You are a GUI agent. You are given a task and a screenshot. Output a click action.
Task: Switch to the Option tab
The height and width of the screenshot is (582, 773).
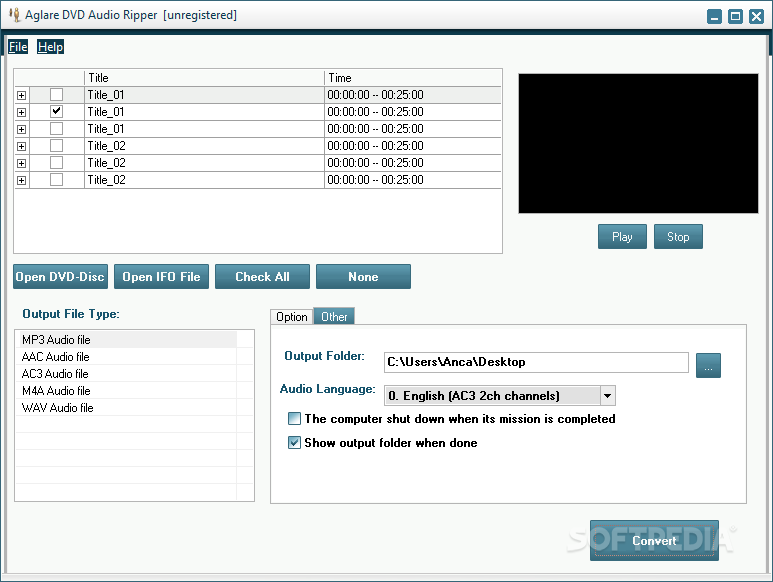[x=291, y=316]
